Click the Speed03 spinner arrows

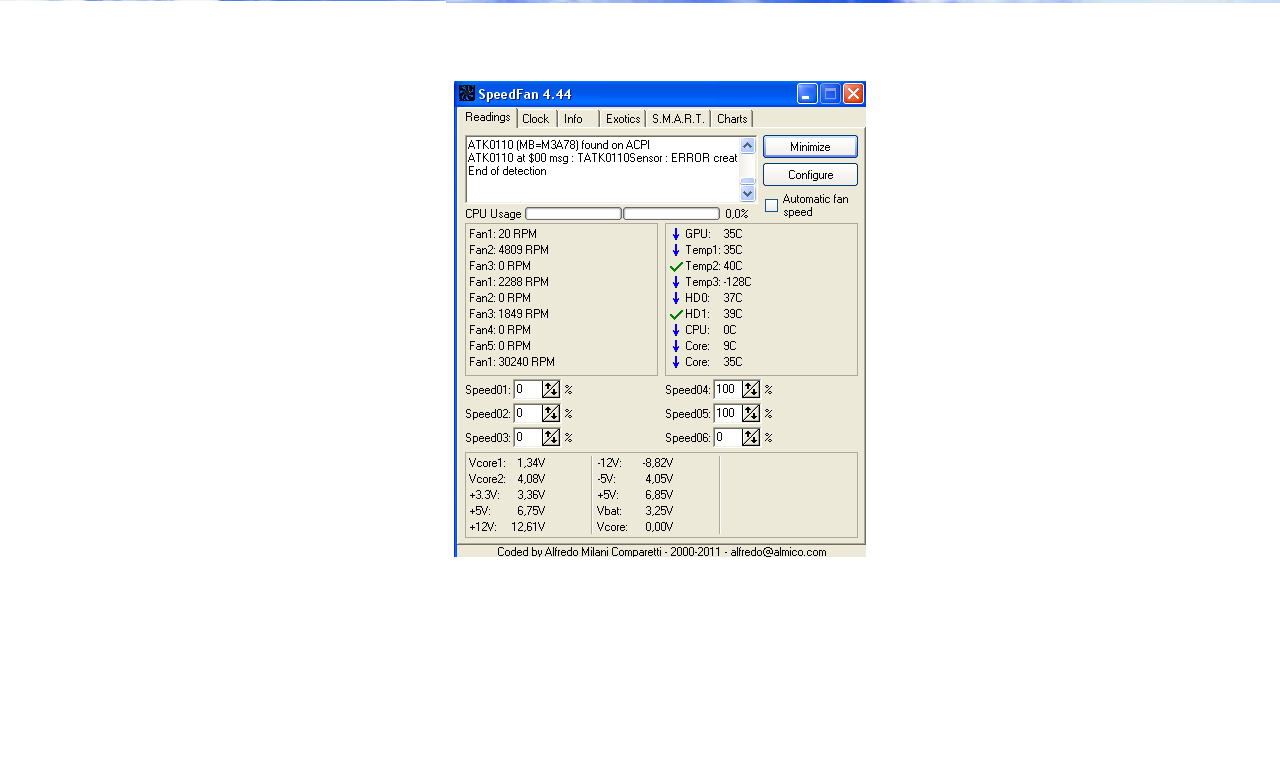click(551, 437)
